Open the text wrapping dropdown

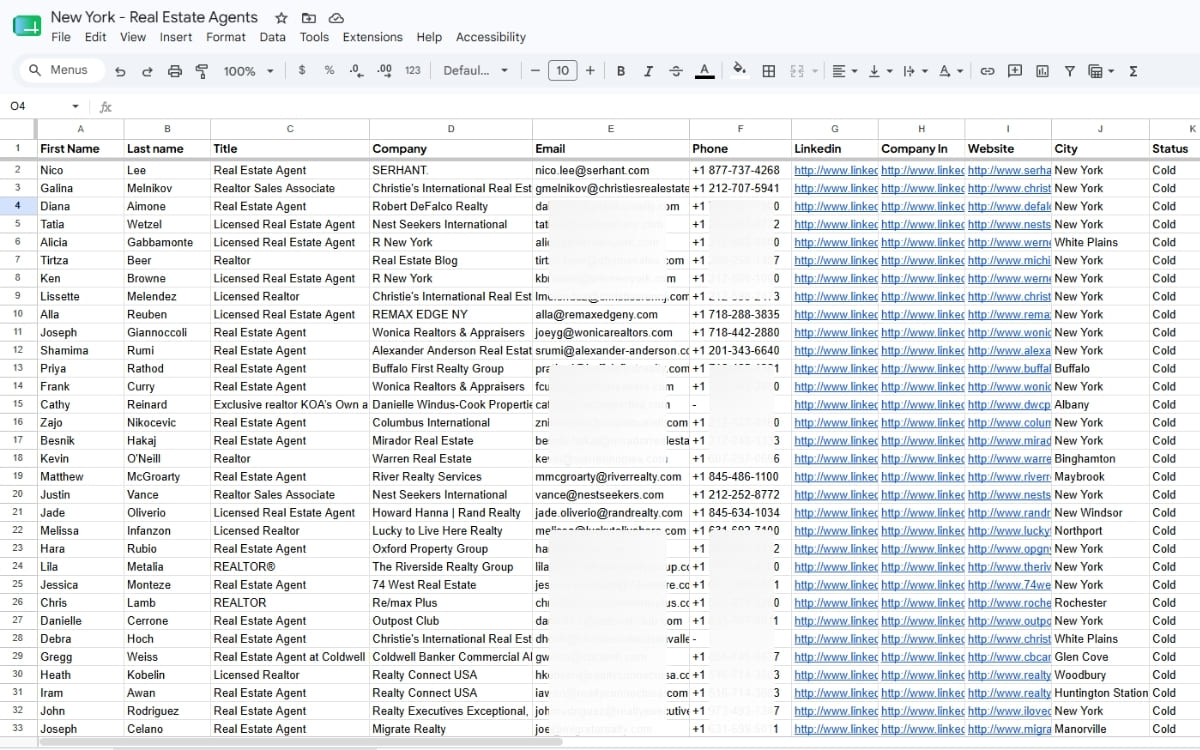[x=915, y=71]
